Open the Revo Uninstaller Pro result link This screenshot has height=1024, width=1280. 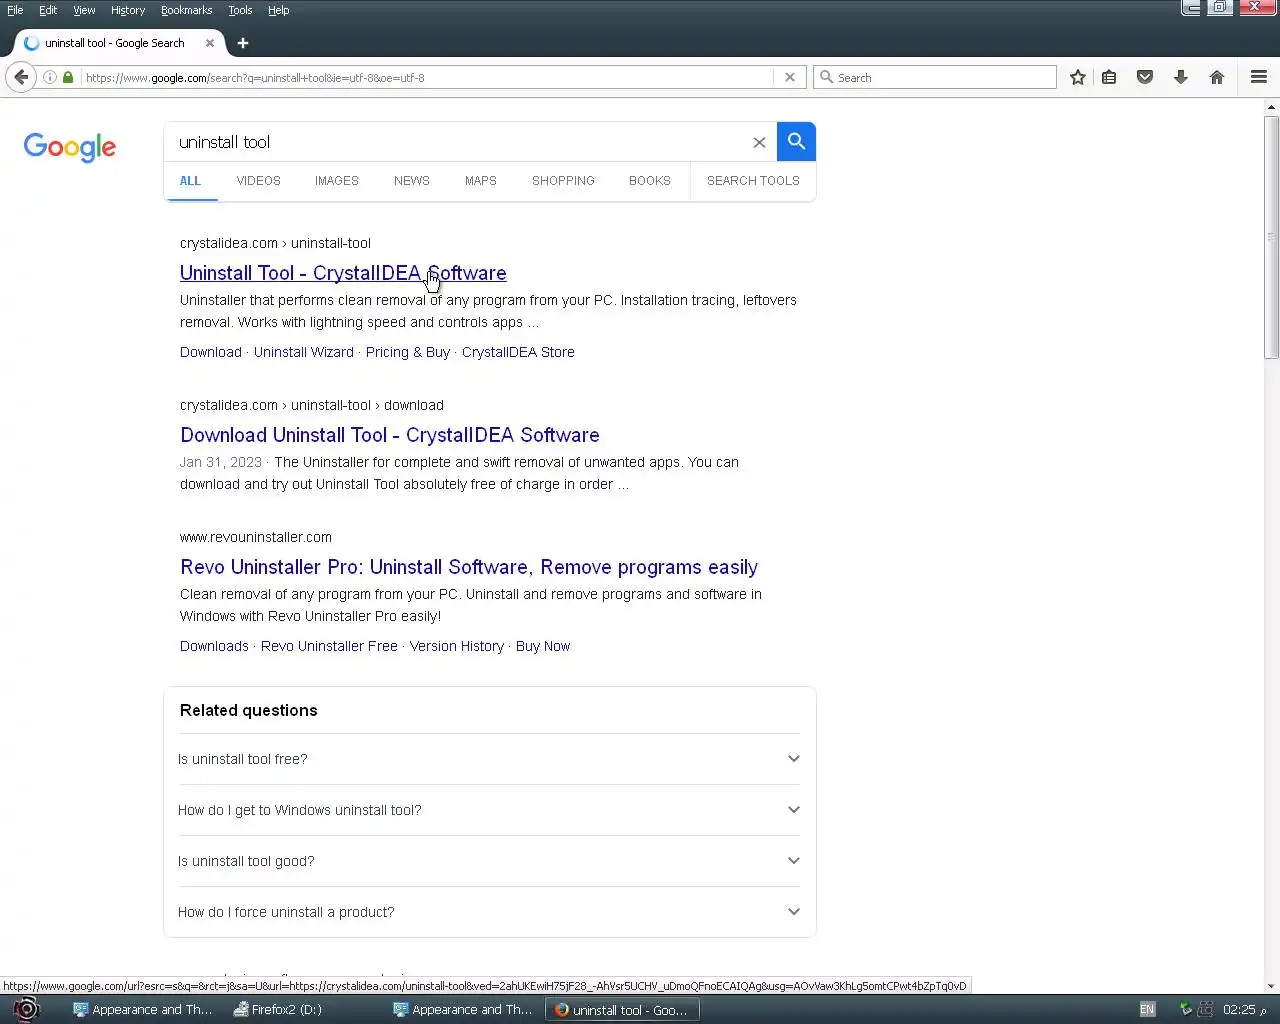(x=469, y=567)
